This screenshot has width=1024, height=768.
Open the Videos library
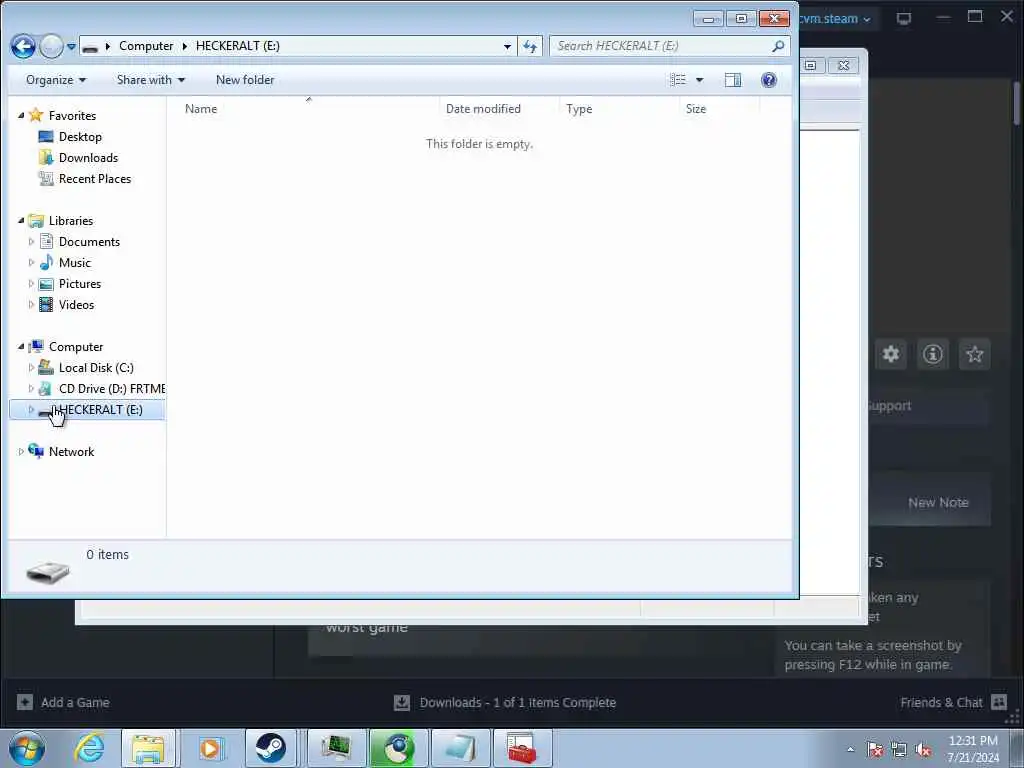(x=76, y=304)
